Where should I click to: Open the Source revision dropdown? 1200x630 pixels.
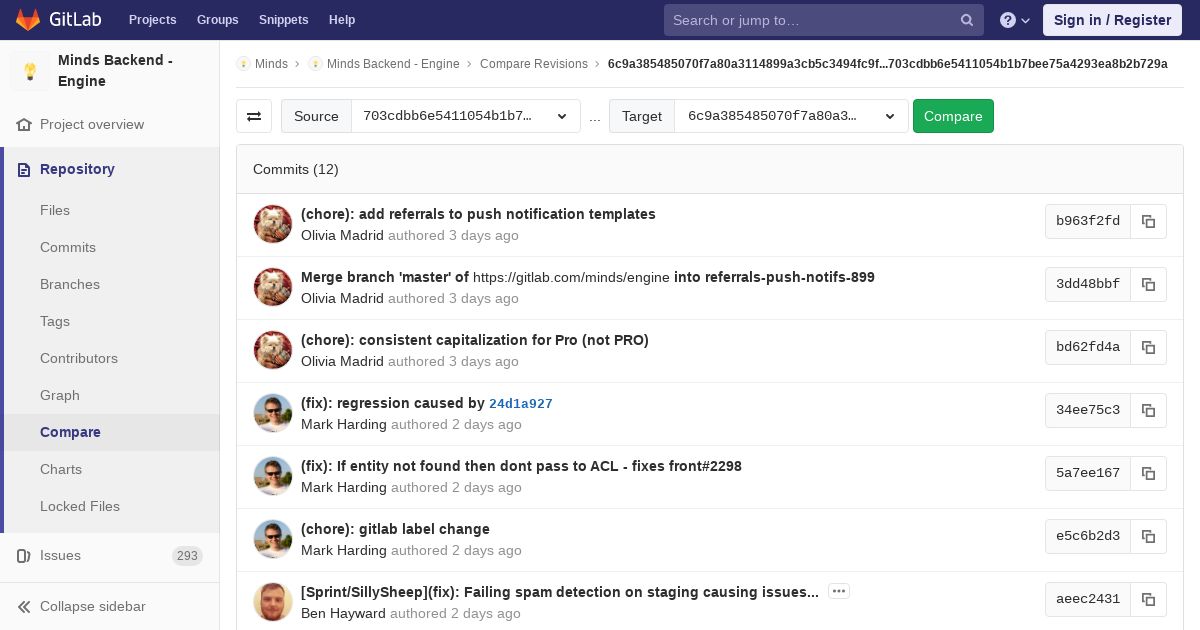point(466,116)
